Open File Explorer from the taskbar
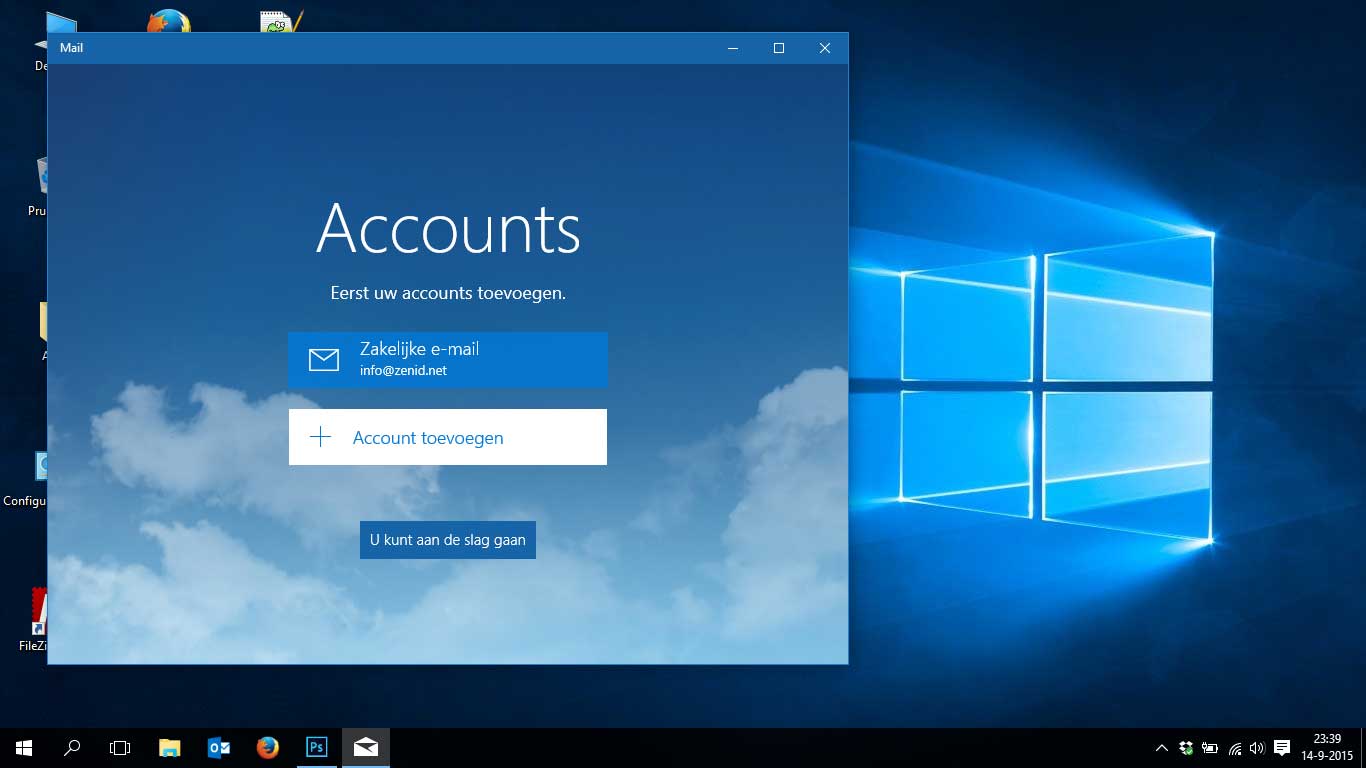This screenshot has height=768, width=1366. tap(170, 748)
